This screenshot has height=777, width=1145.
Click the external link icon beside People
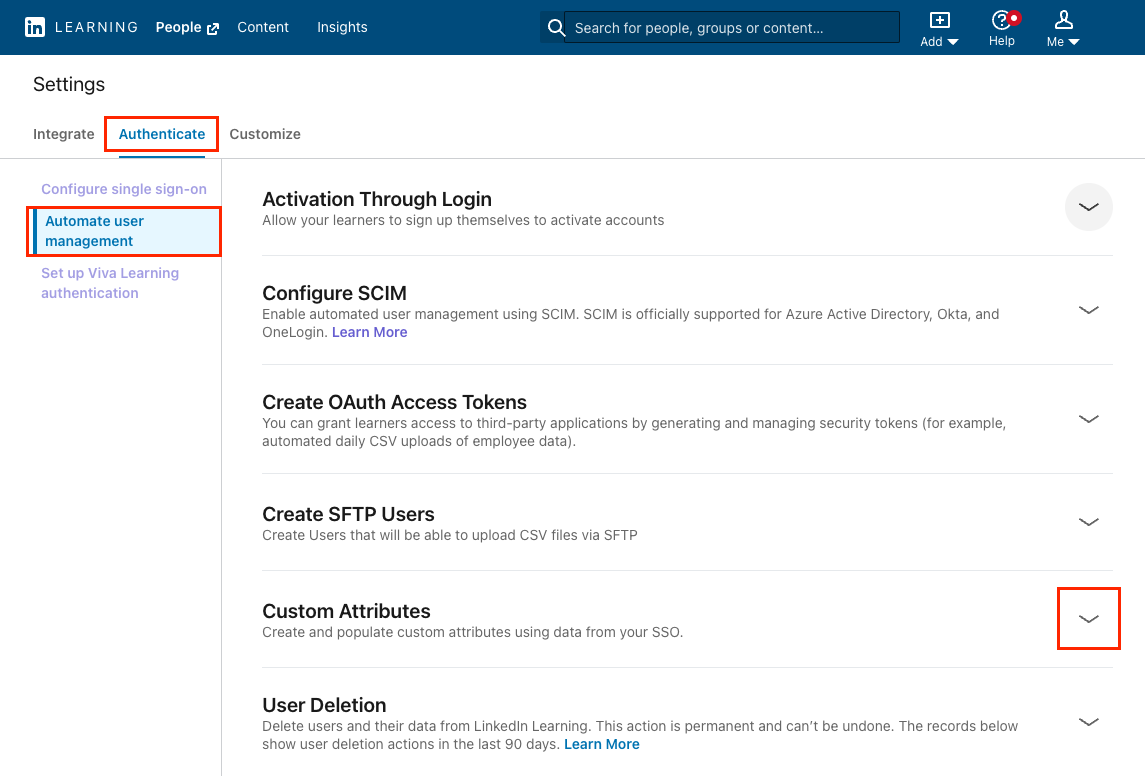213,27
